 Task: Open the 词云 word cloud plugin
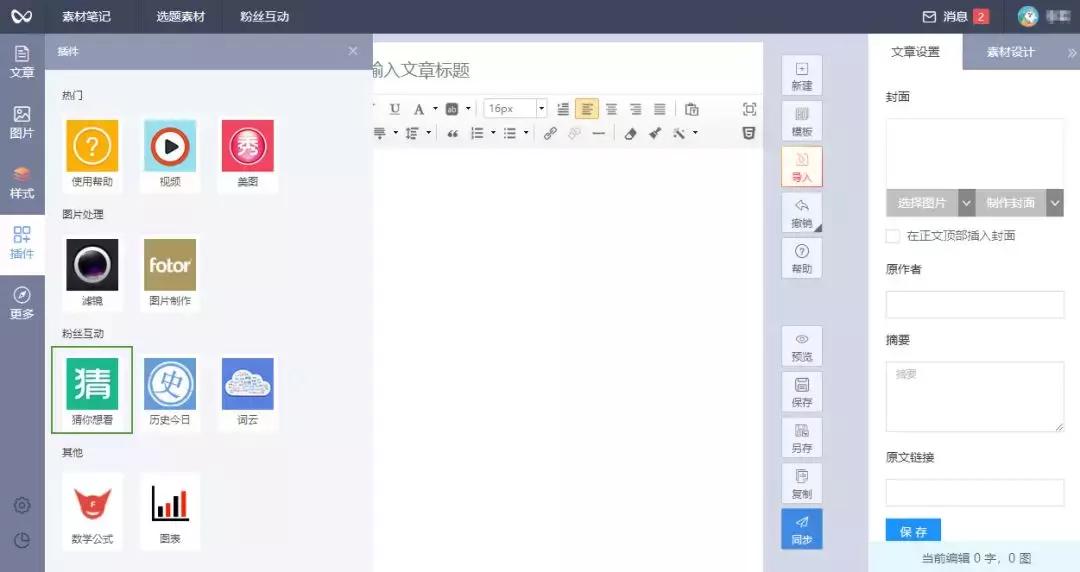(248, 391)
